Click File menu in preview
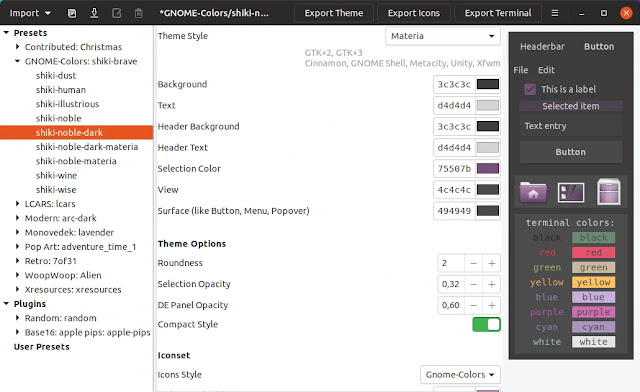The width and height of the screenshot is (640, 392). point(521,70)
